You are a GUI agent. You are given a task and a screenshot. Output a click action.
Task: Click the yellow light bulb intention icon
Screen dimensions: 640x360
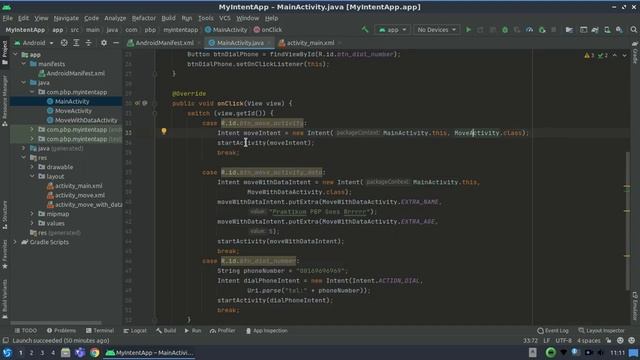(164, 131)
